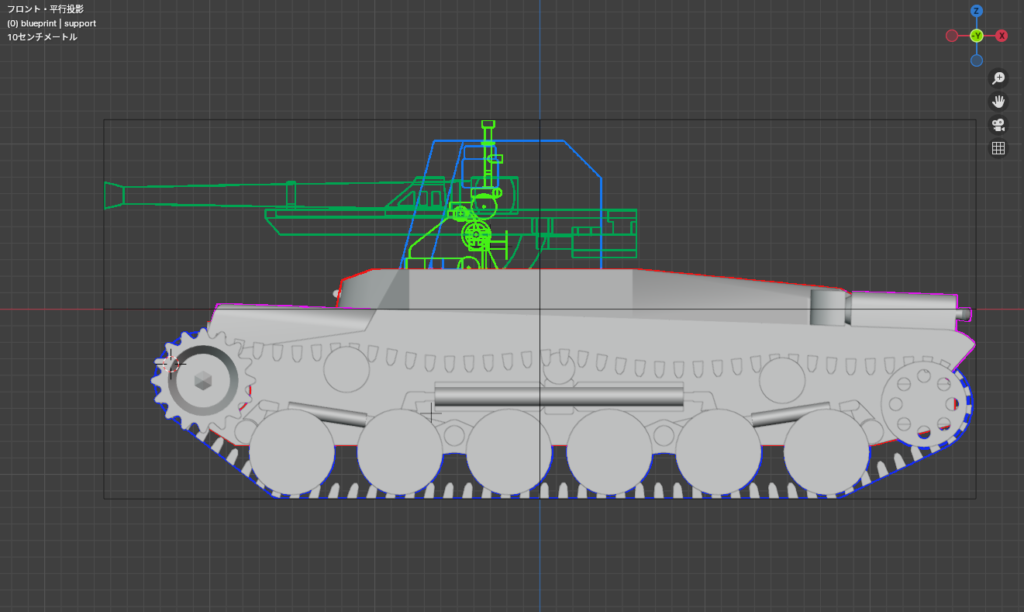Viewport: 1024px width, 612px height.
Task: Click the red X axis on gizmo
Action: click(1001, 36)
